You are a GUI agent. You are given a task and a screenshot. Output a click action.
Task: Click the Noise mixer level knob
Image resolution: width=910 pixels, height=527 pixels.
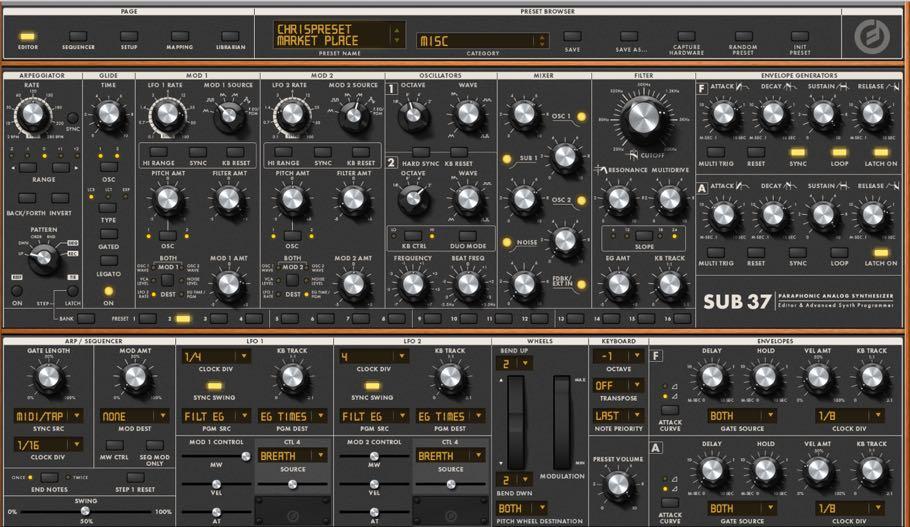click(565, 240)
